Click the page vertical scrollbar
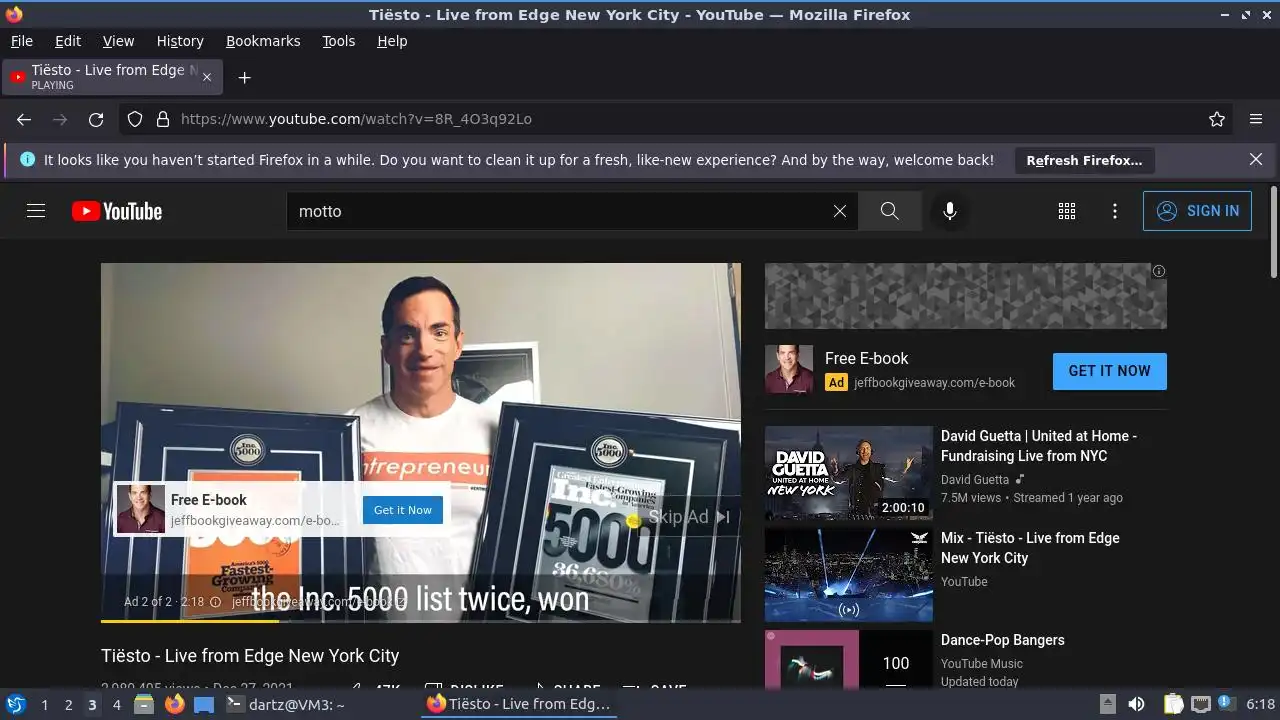 [1273, 232]
